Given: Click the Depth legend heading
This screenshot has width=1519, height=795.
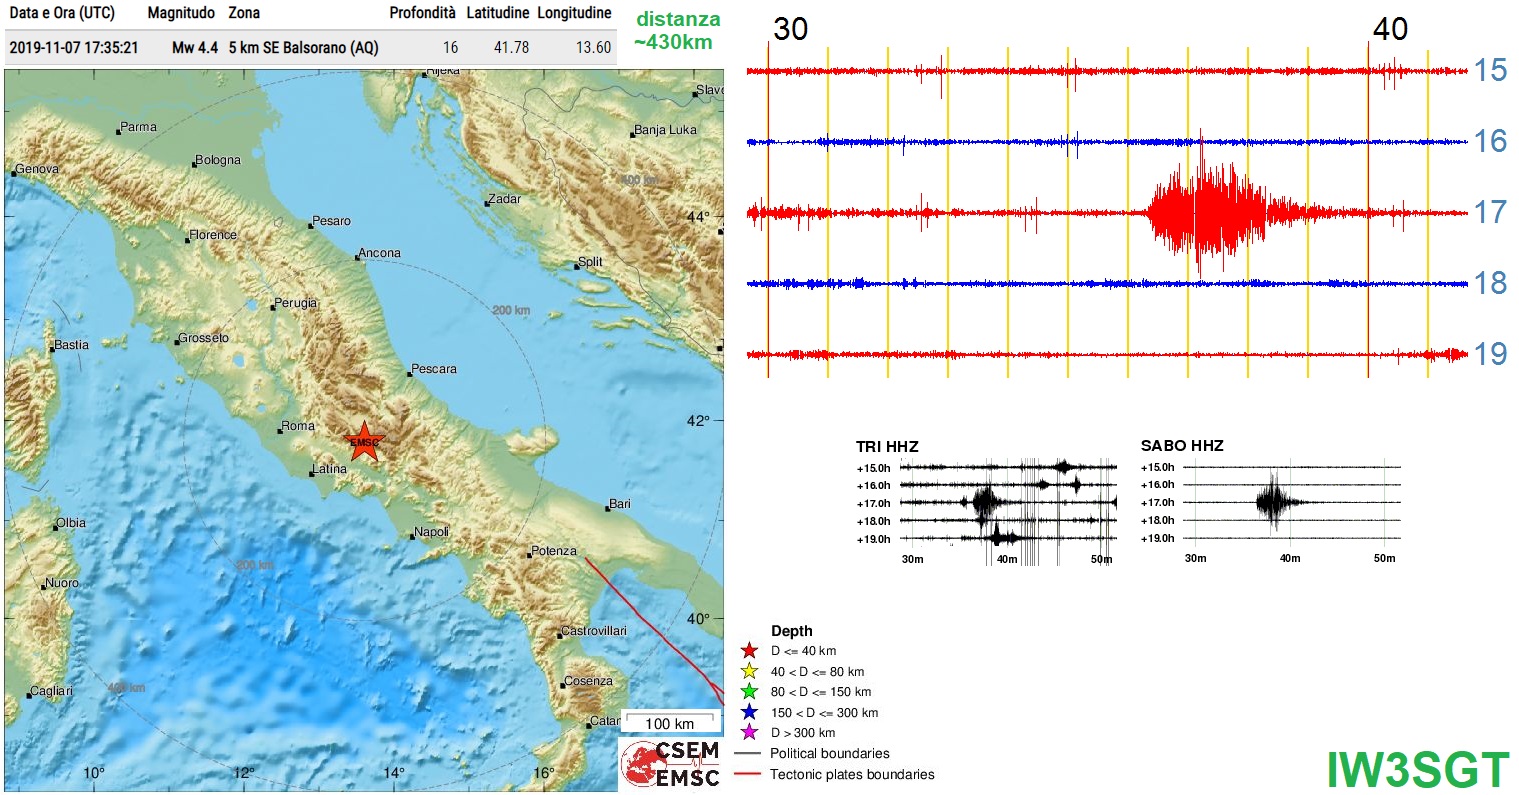Looking at the screenshot, I should [792, 631].
